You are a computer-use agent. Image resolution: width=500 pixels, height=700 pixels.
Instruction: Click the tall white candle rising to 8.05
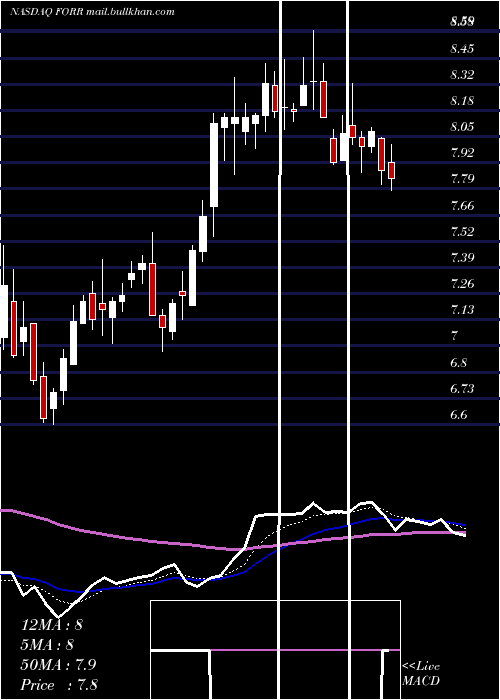[x=214, y=165]
